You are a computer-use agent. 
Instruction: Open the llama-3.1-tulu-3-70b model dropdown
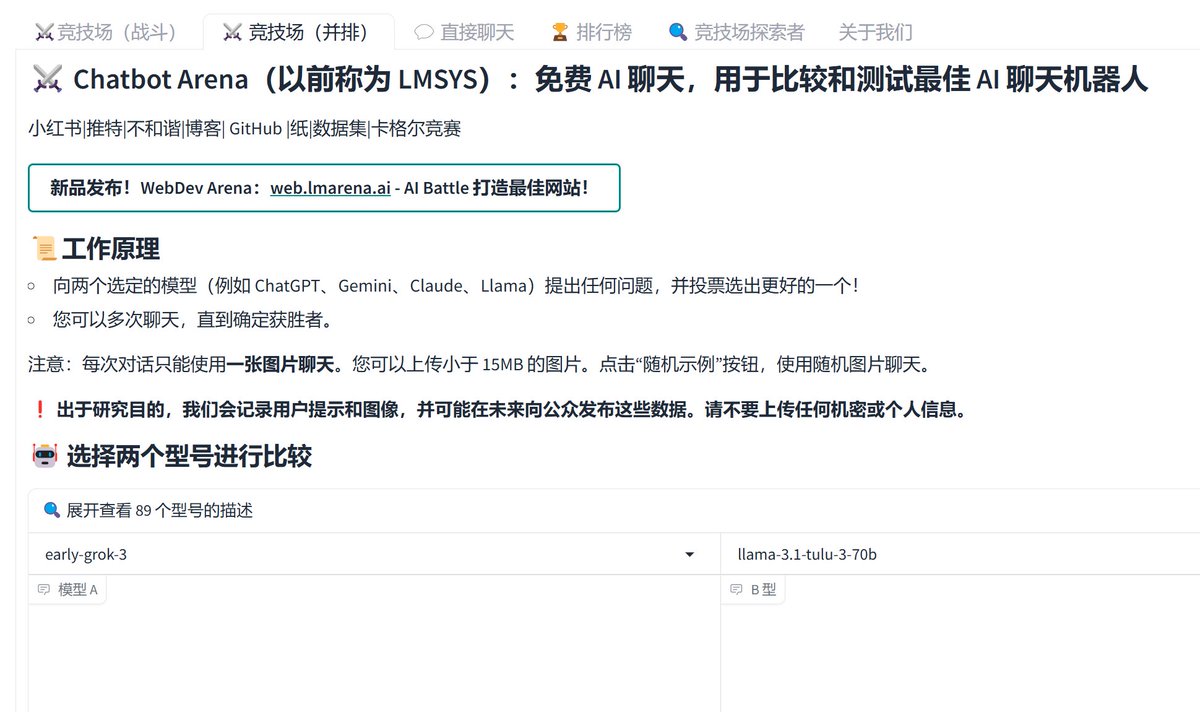960,554
